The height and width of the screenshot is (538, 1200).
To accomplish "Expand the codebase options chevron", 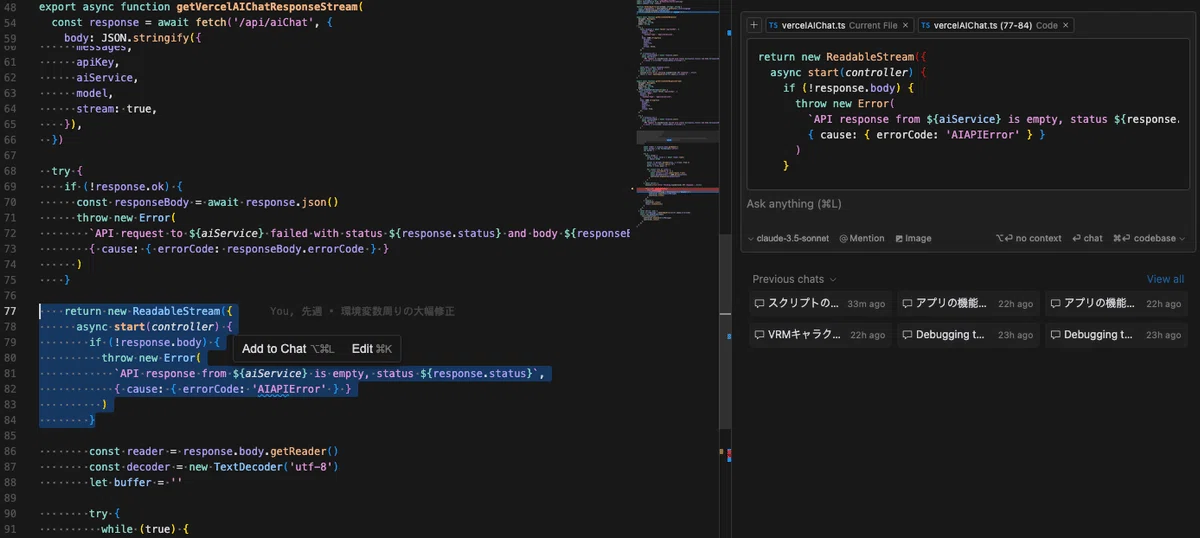I will [1181, 238].
